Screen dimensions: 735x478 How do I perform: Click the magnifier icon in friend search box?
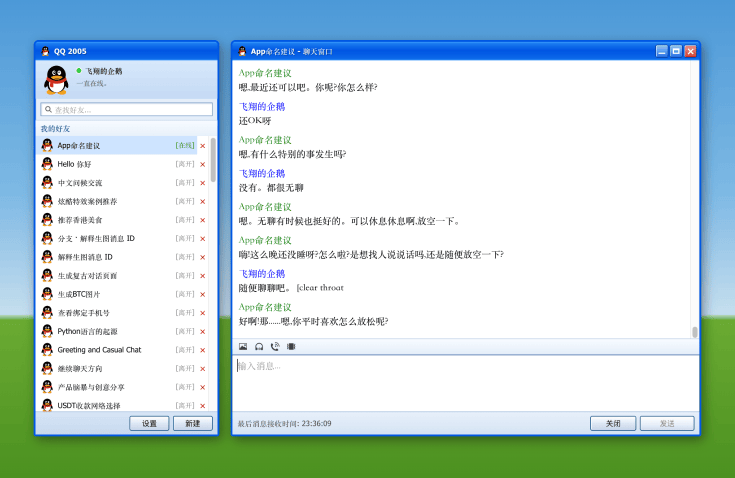[x=48, y=109]
